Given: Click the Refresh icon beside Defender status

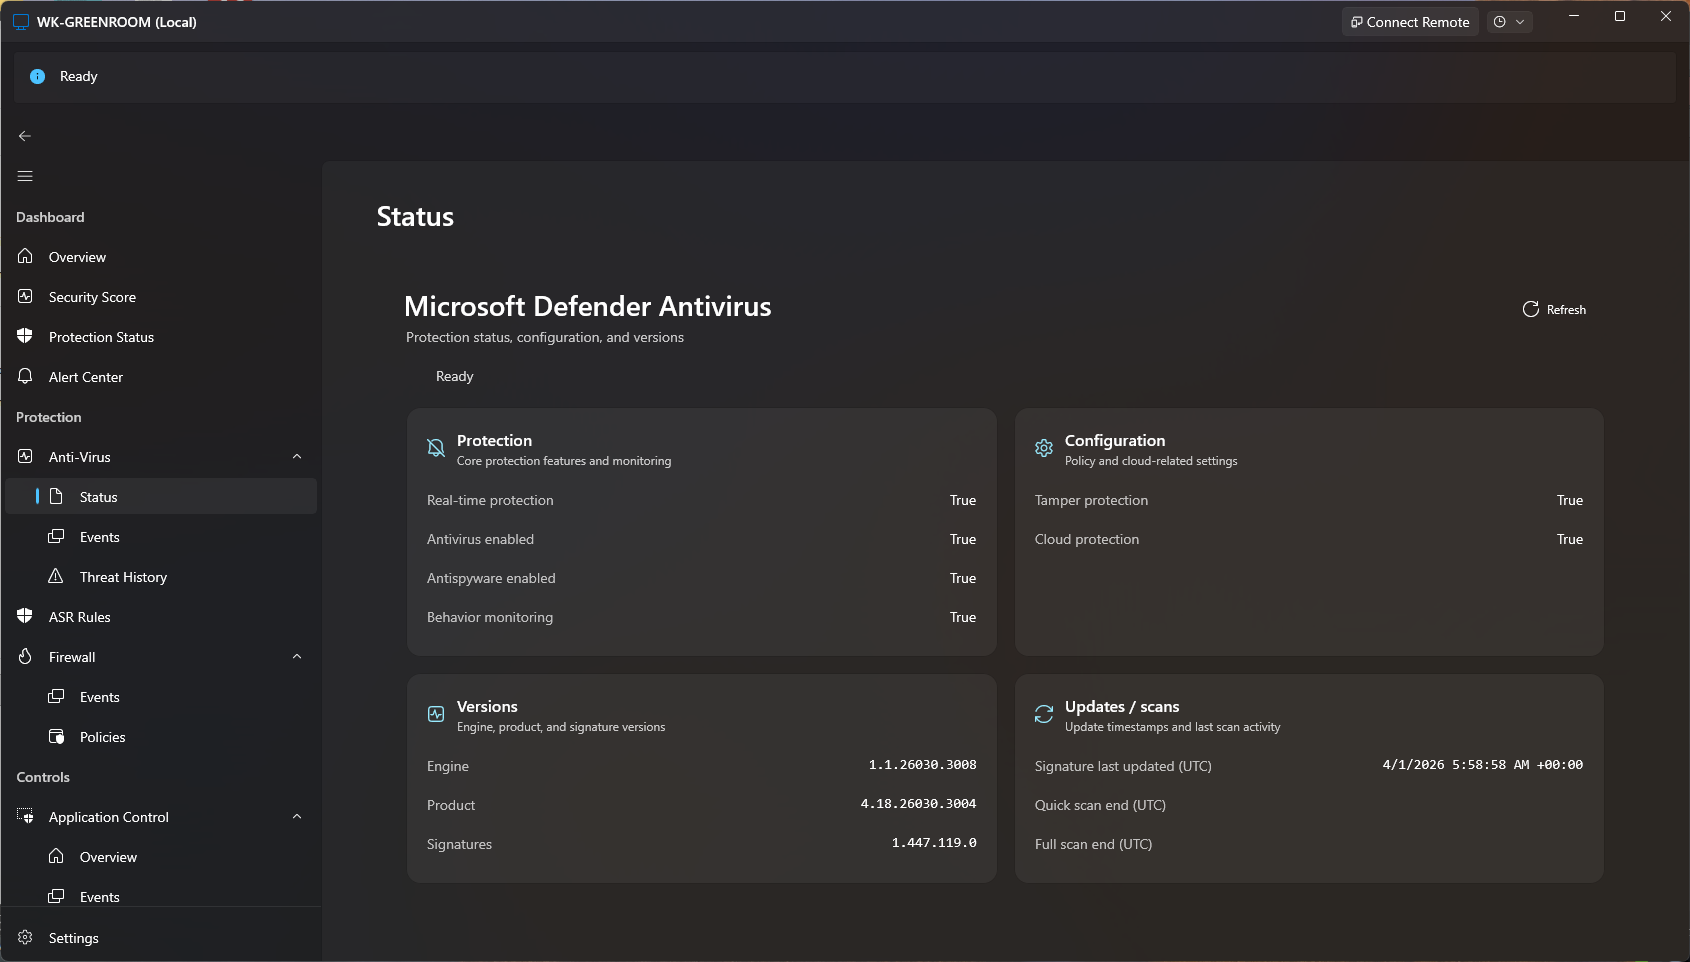Looking at the screenshot, I should [1530, 309].
